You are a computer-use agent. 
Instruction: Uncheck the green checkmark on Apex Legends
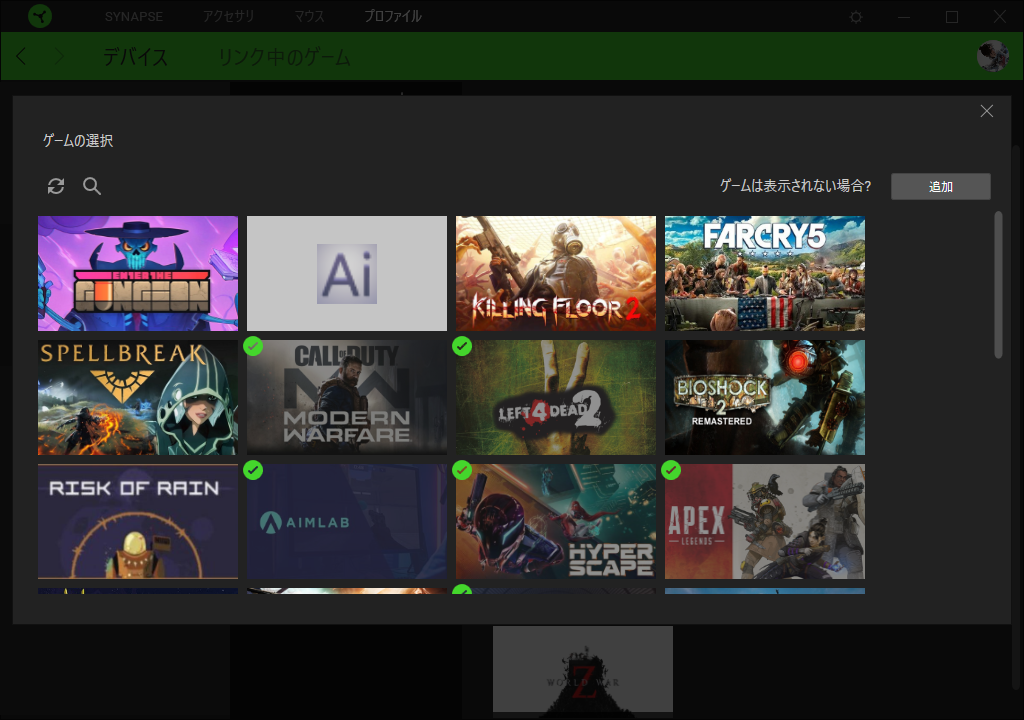click(x=671, y=470)
